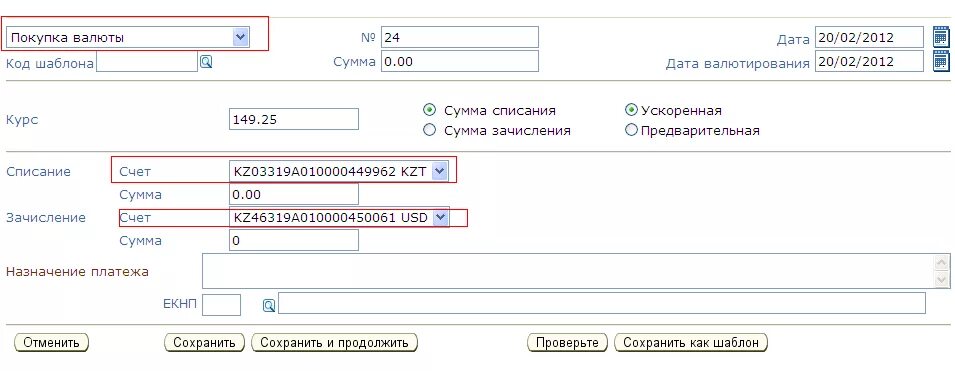Select the Ускоренная radio option
This screenshot has height=371, width=955.
coord(631,110)
